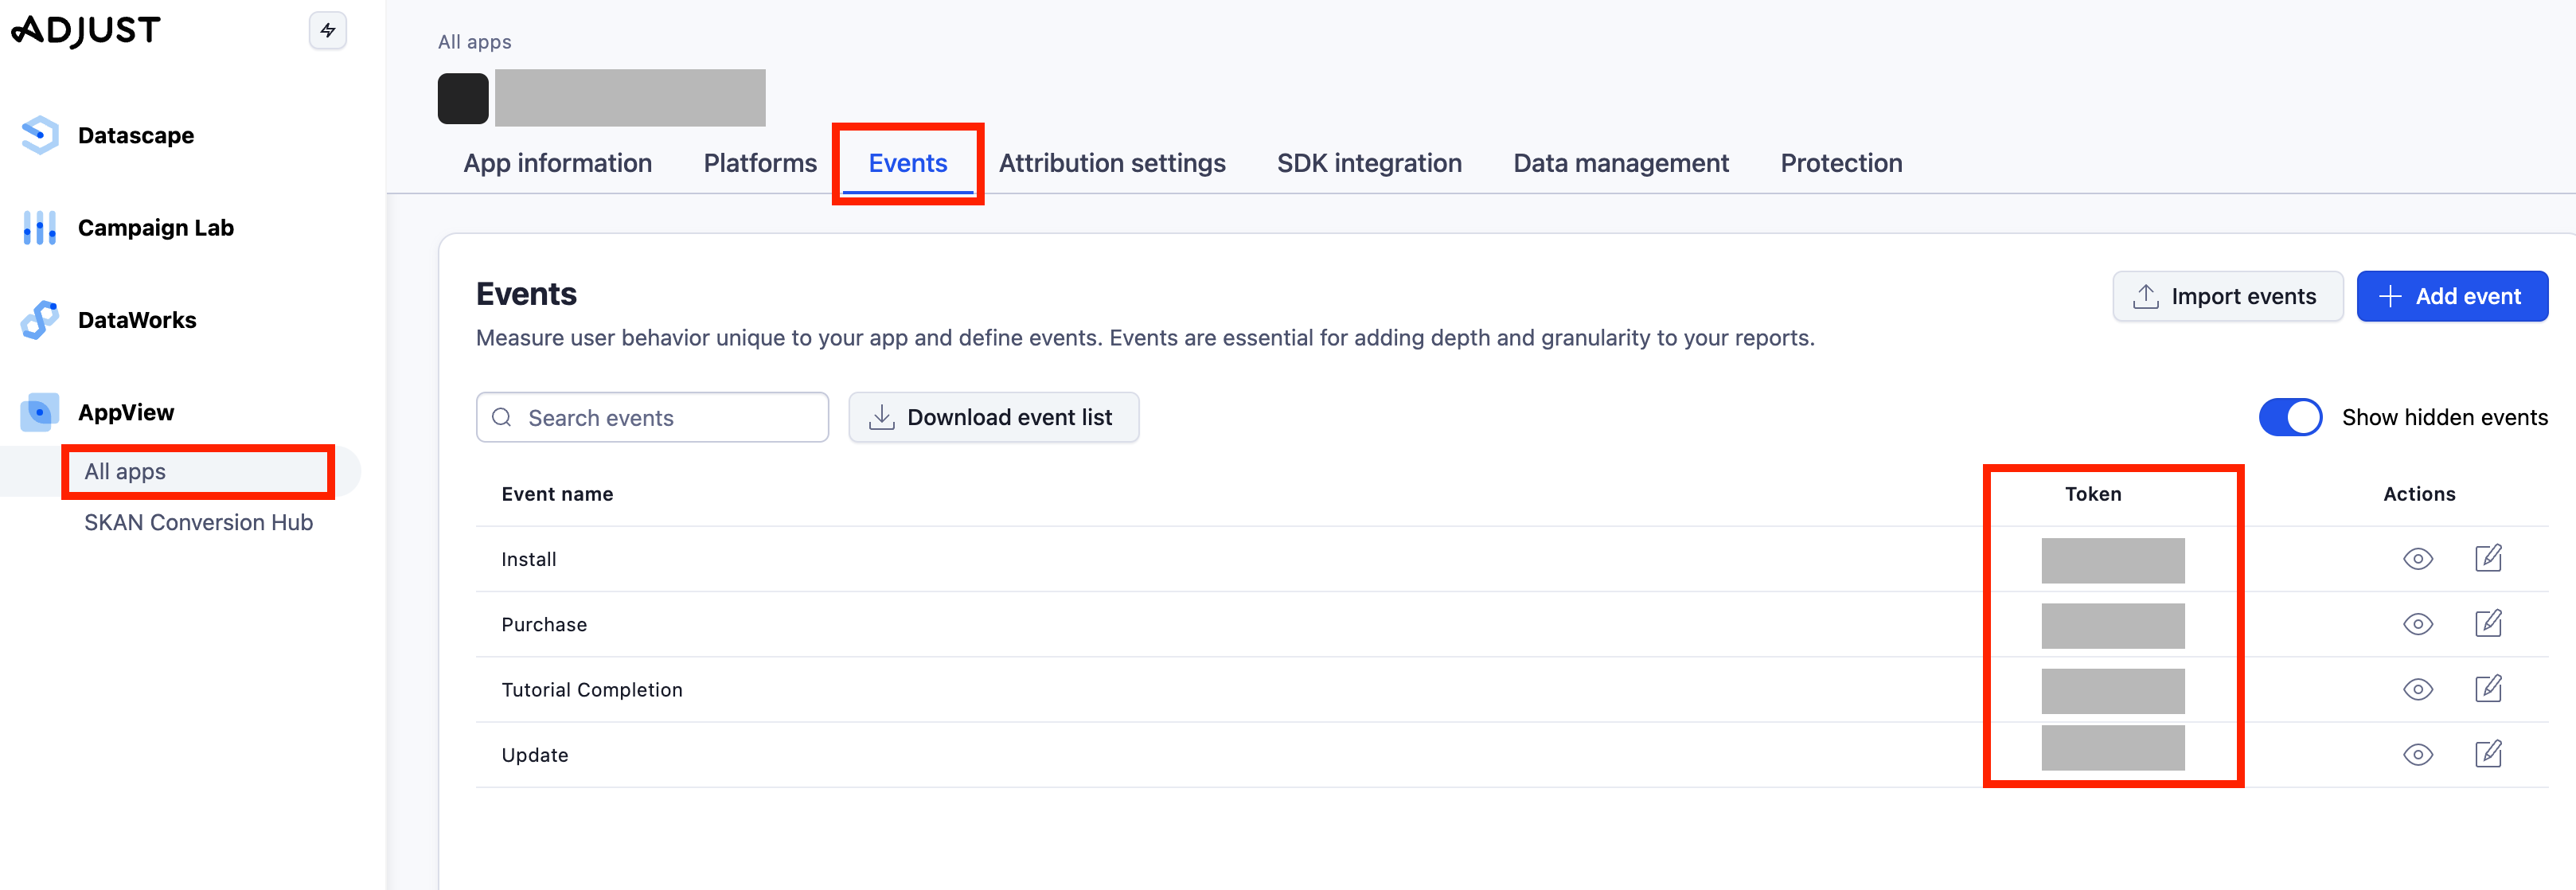Toggle visibility of the Purchase event
This screenshot has width=2576, height=890.
2417,624
